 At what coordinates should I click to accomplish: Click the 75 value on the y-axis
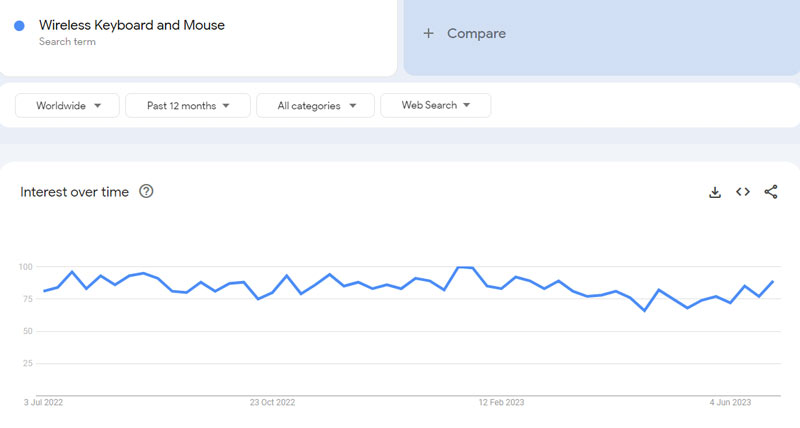click(28, 299)
